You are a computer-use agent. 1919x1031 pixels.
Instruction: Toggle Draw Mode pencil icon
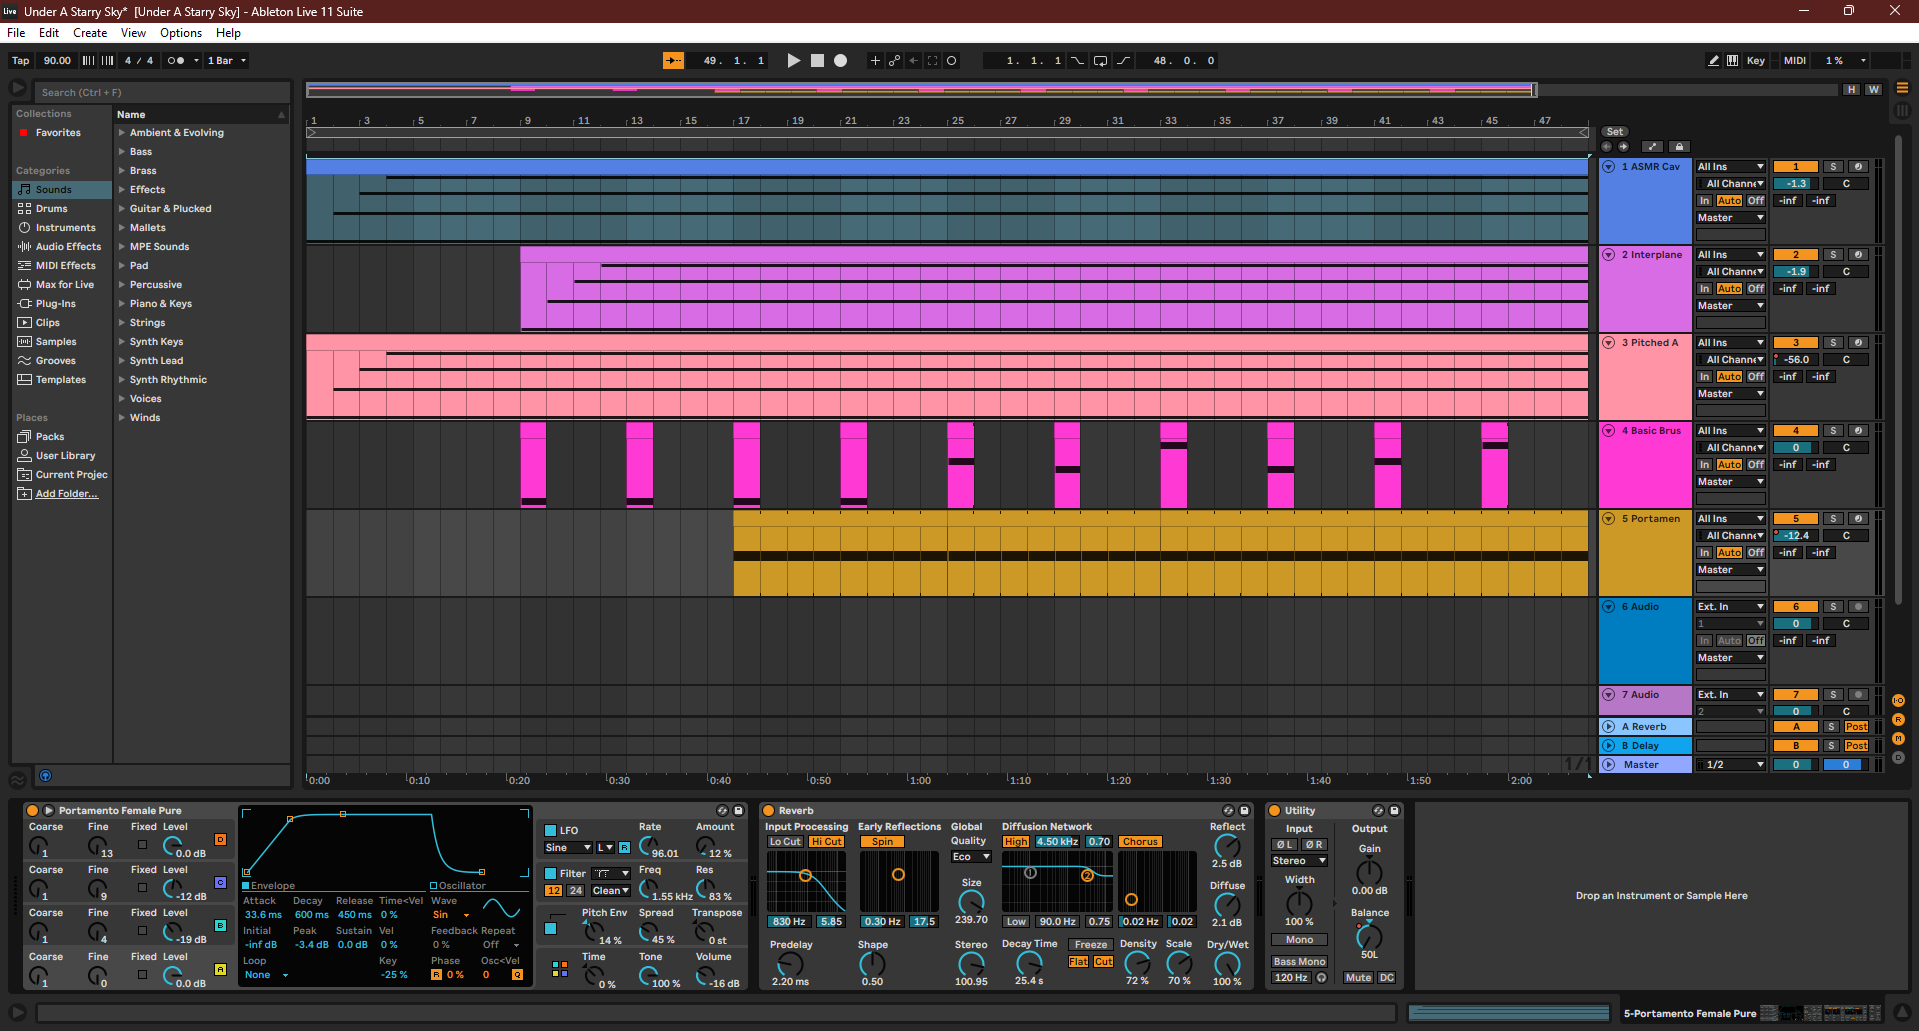point(1713,61)
